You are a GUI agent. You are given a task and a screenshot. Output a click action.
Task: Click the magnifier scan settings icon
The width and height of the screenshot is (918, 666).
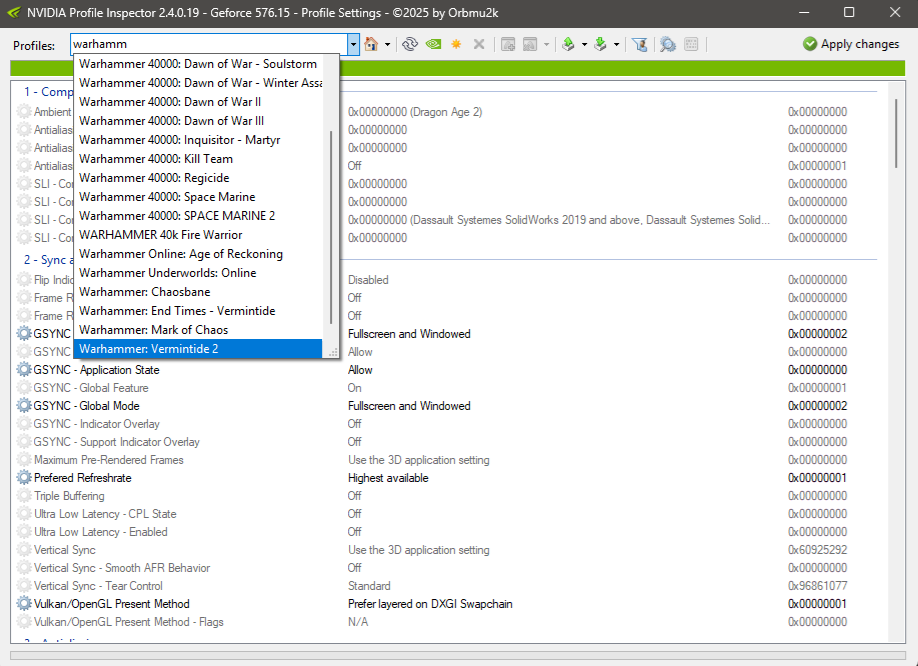pyautogui.click(x=667, y=44)
